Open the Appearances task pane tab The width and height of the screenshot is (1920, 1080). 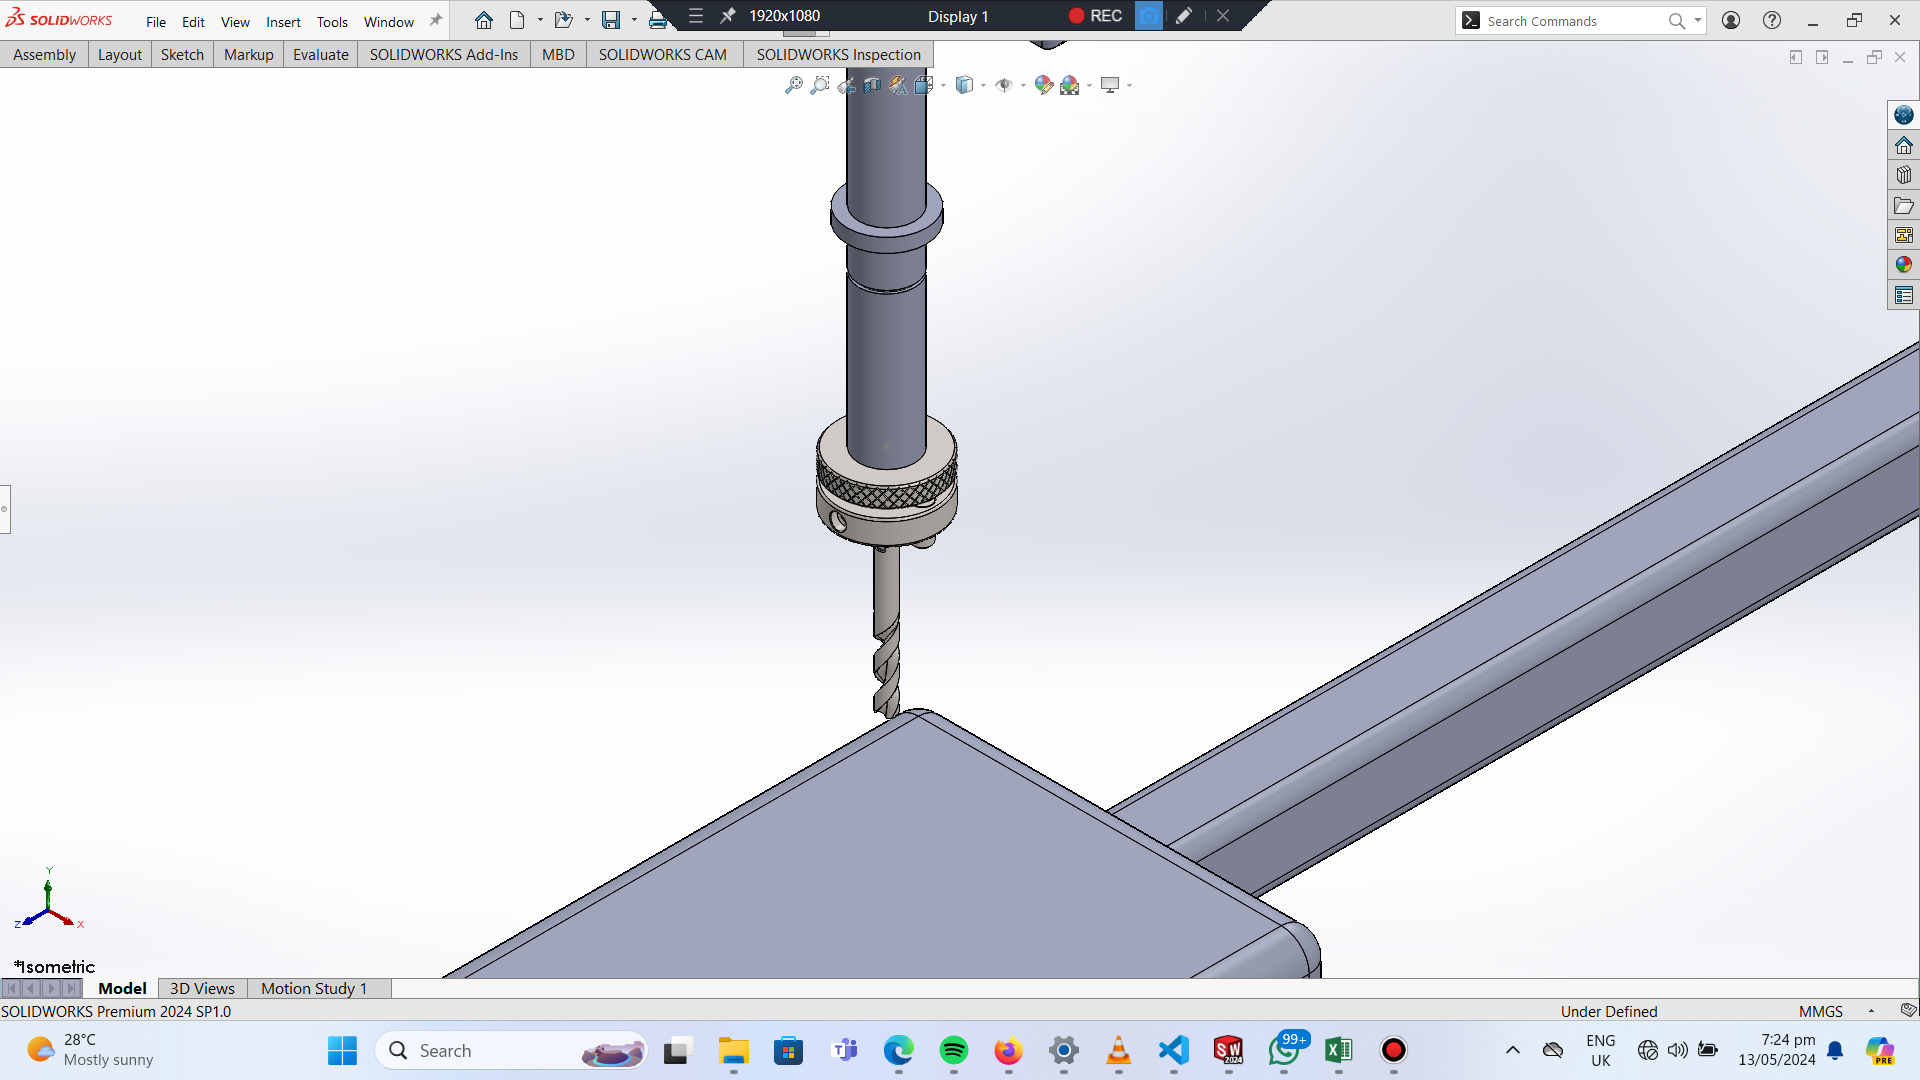(1903, 265)
